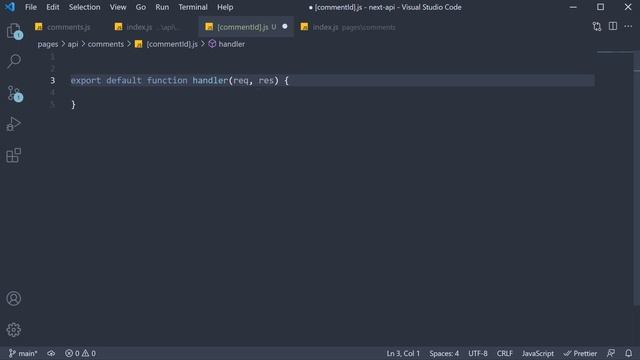Switch to index.js api tab

click(x=152, y=27)
